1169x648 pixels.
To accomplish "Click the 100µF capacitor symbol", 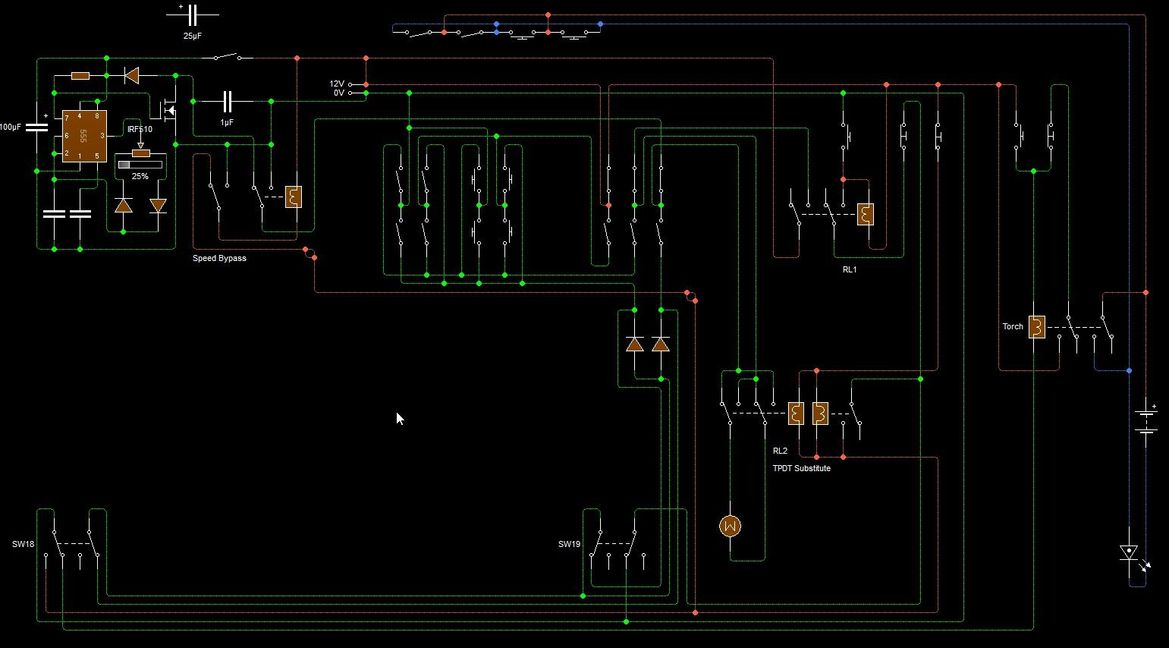I will pos(37,128).
